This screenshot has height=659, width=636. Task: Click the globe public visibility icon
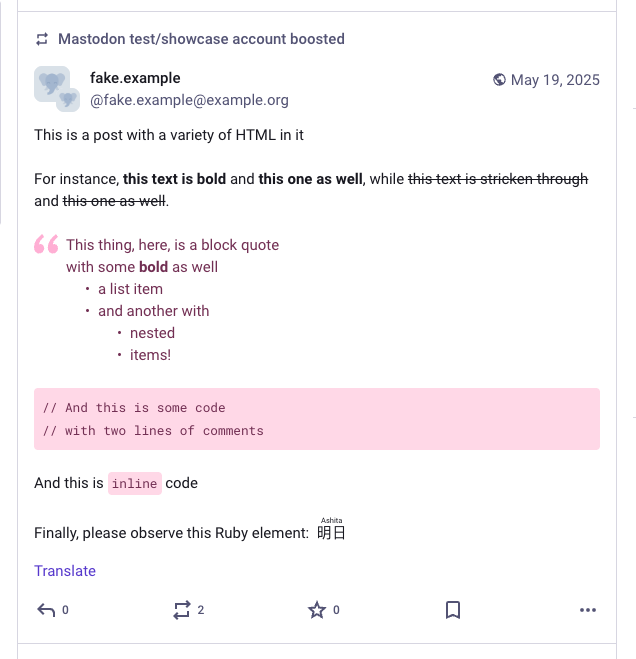[499, 79]
